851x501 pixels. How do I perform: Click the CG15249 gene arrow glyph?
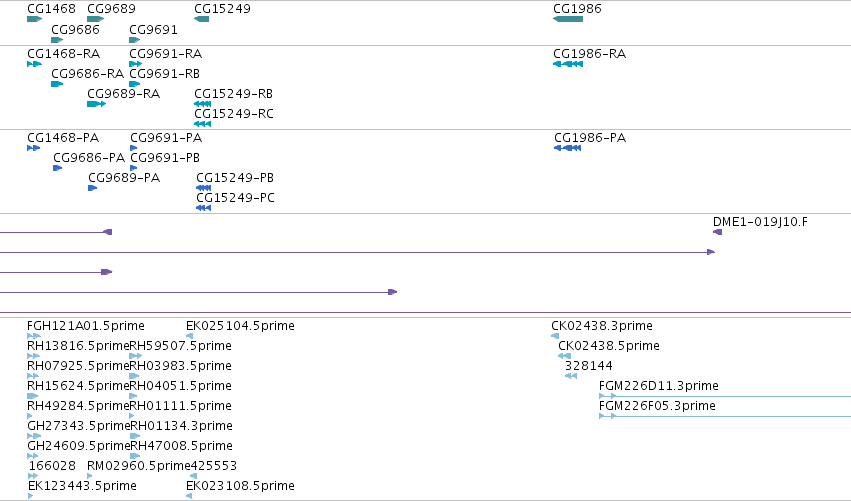201,19
